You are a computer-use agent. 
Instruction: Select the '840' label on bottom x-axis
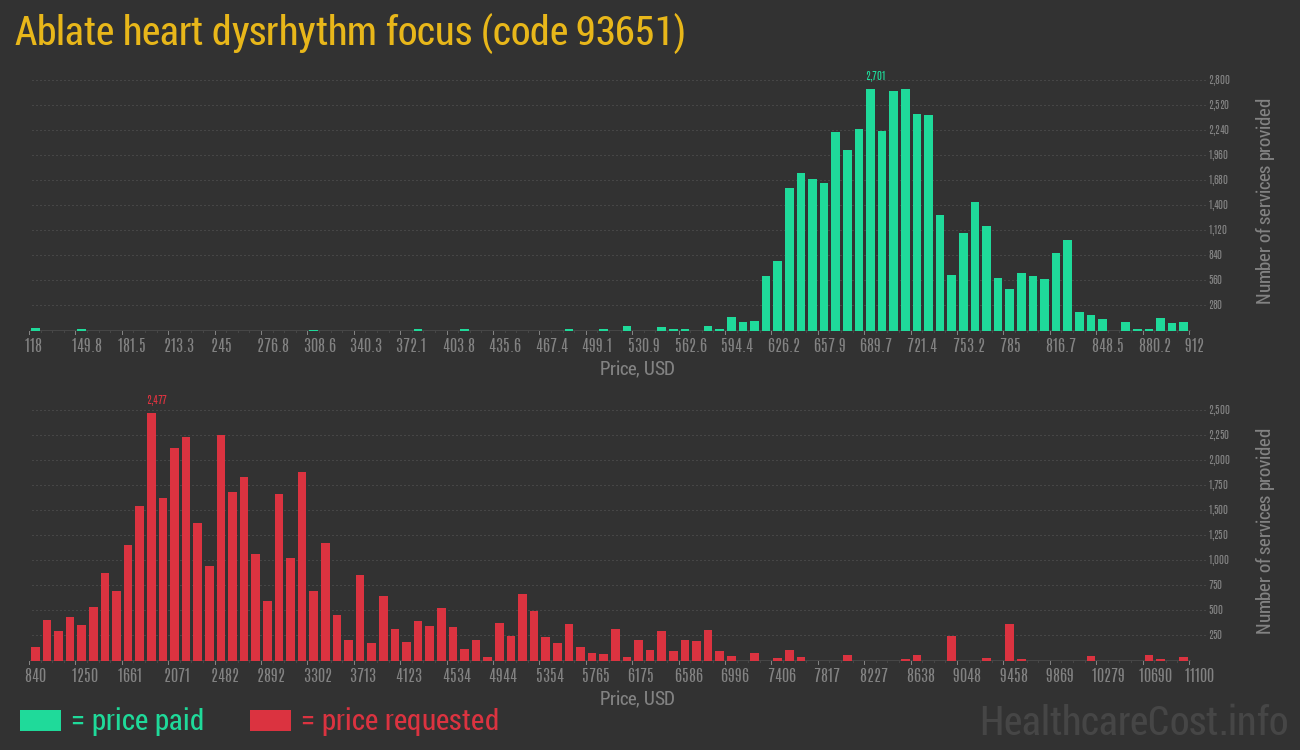pyautogui.click(x=37, y=676)
